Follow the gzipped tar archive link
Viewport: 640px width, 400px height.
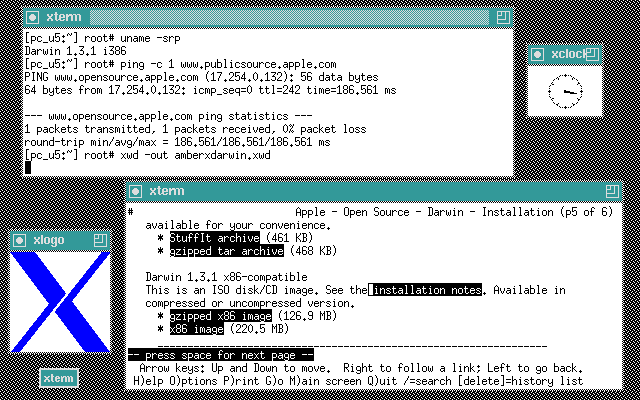(x=227, y=251)
